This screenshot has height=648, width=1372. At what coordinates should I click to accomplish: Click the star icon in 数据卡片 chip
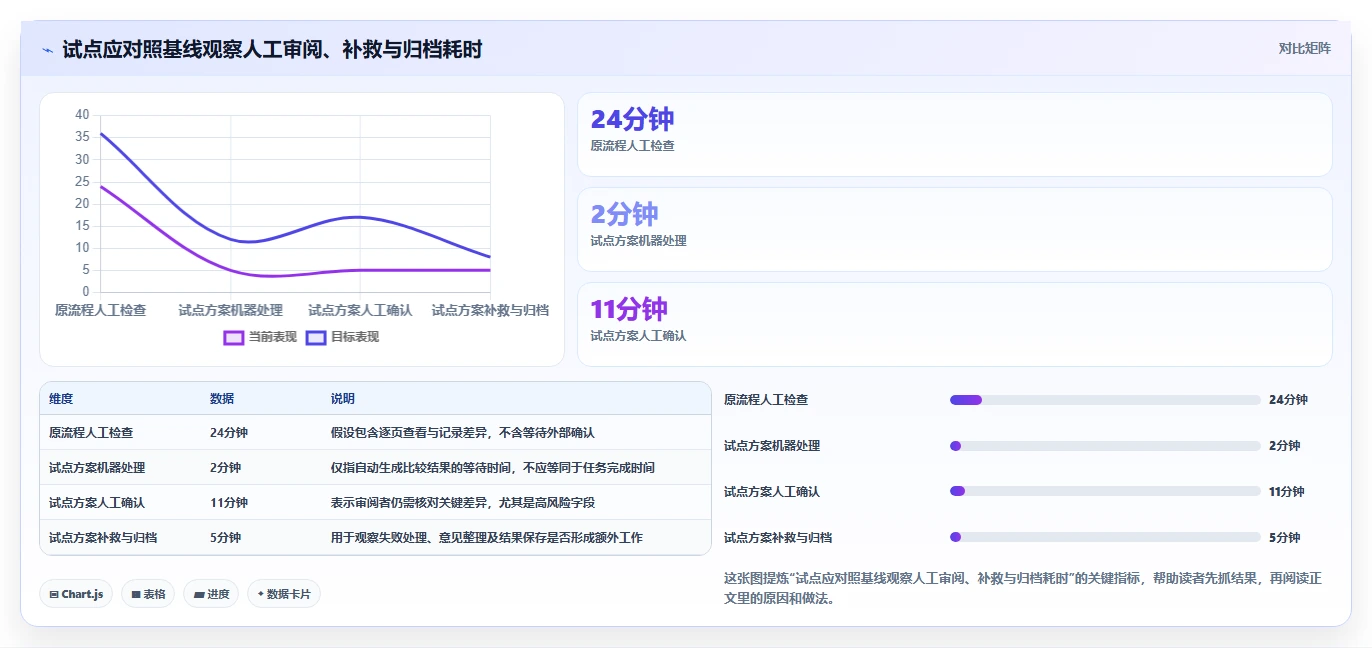point(261,594)
